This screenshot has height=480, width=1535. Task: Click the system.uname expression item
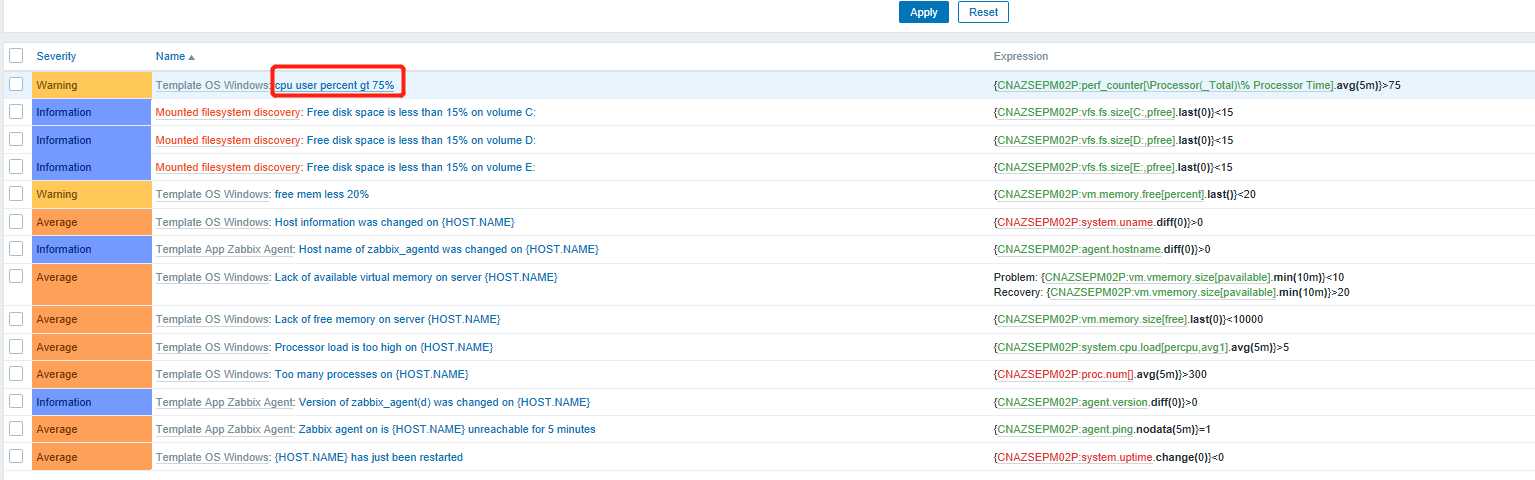(1073, 221)
